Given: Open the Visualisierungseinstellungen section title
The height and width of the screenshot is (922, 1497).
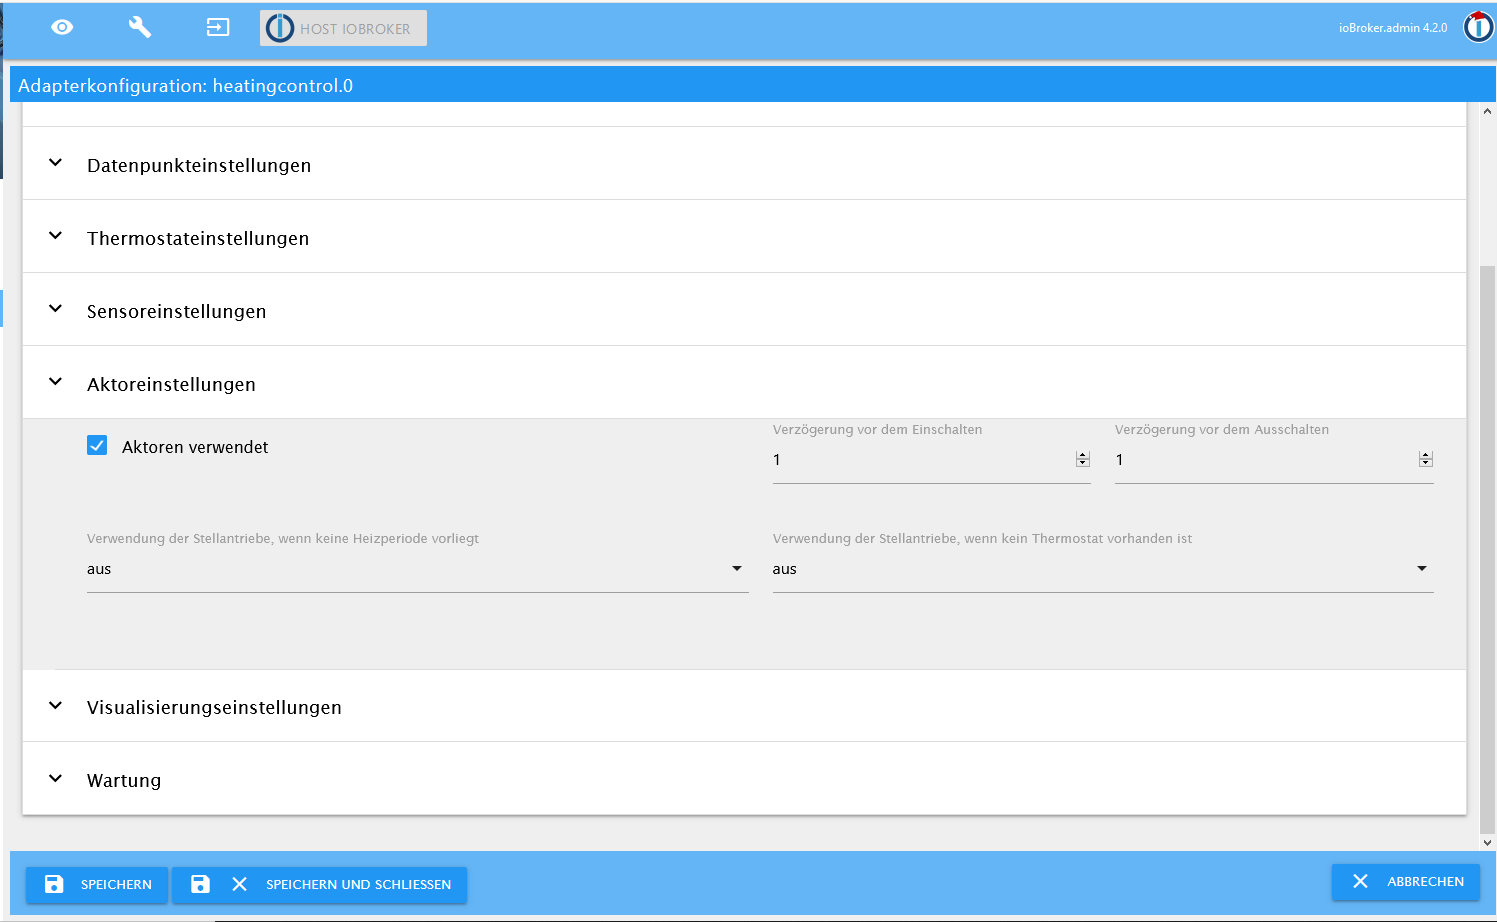Looking at the screenshot, I should [x=214, y=708].
